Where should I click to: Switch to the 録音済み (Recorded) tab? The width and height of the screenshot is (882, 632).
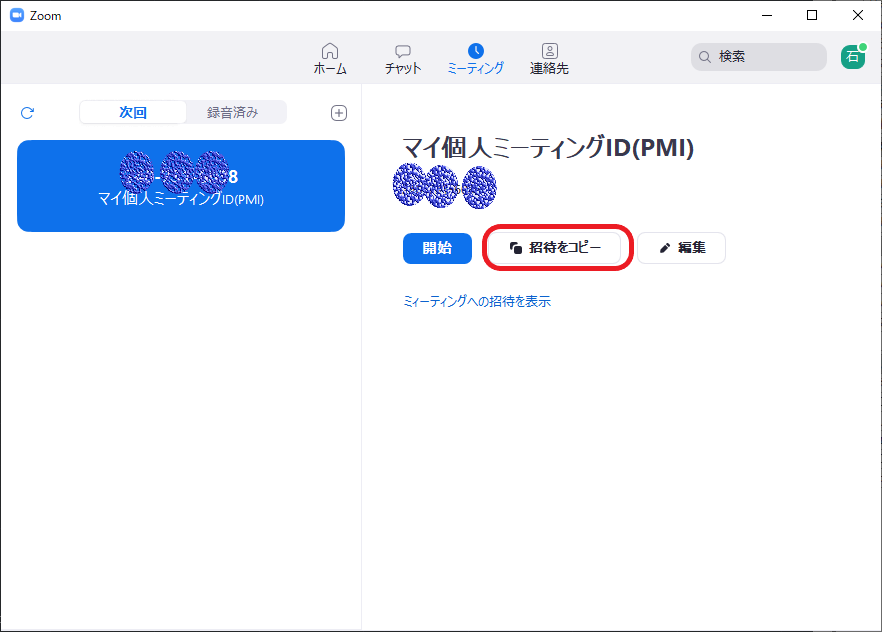coord(233,113)
